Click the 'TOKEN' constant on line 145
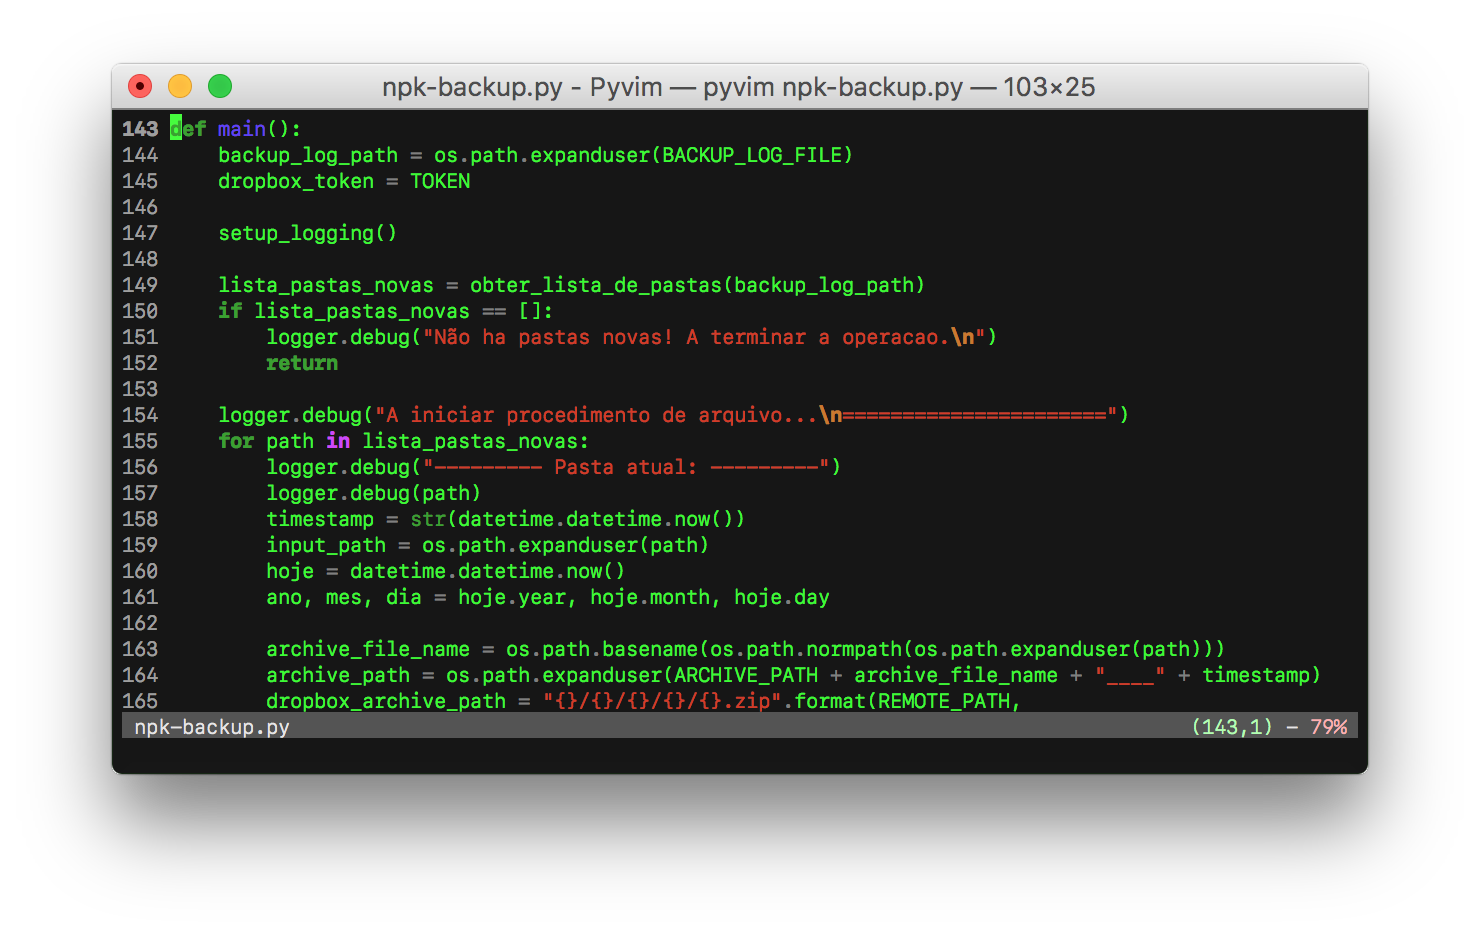Image resolution: width=1480 pixels, height=934 pixels. coord(440,181)
